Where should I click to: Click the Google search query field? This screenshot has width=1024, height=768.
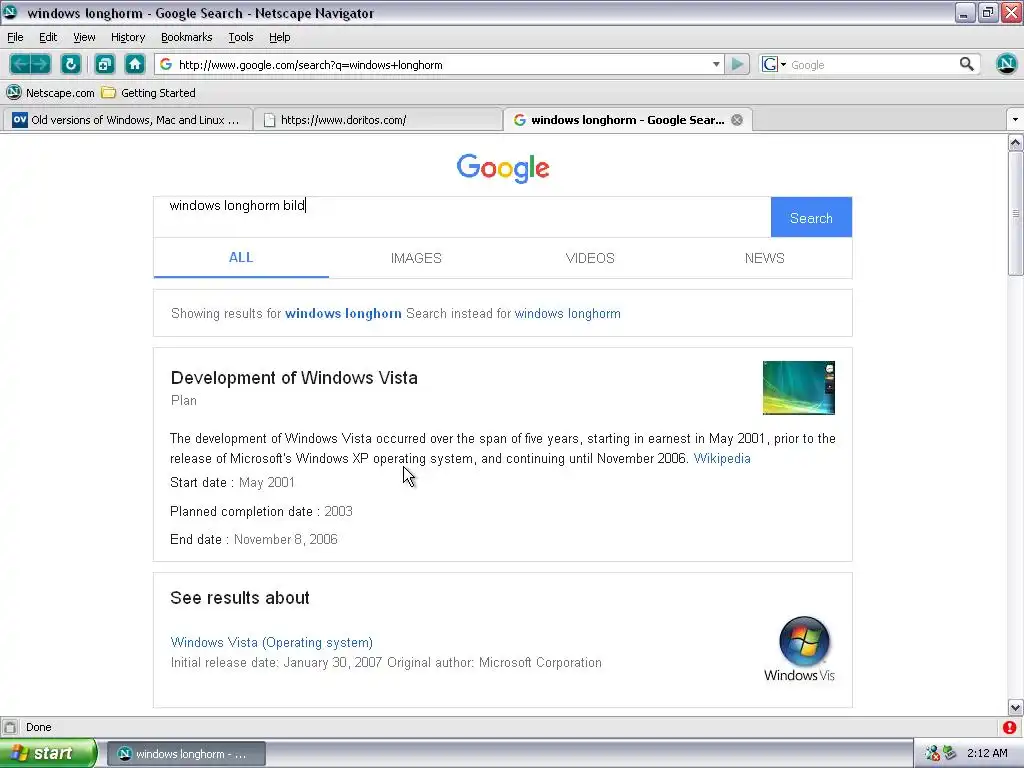(462, 217)
